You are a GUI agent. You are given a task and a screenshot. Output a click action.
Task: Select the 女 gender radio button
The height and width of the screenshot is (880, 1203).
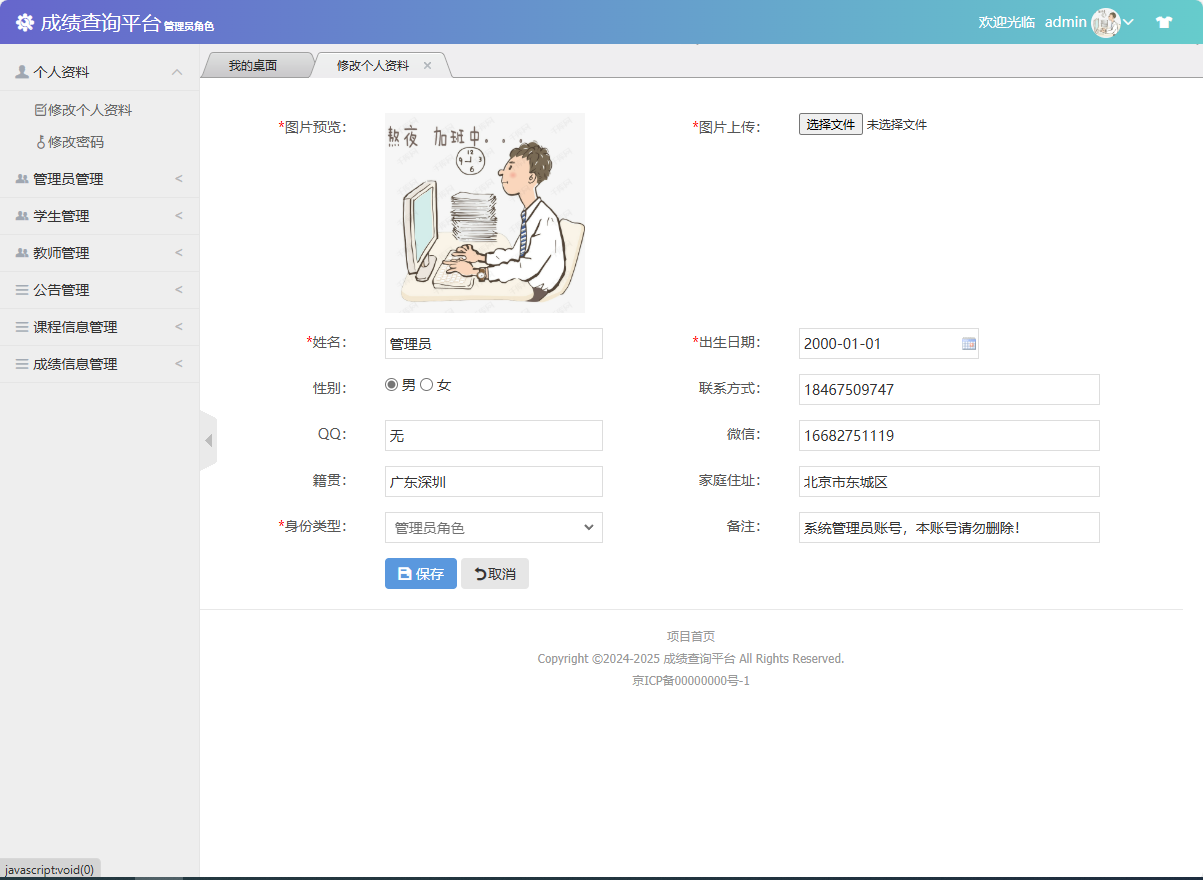click(427, 383)
